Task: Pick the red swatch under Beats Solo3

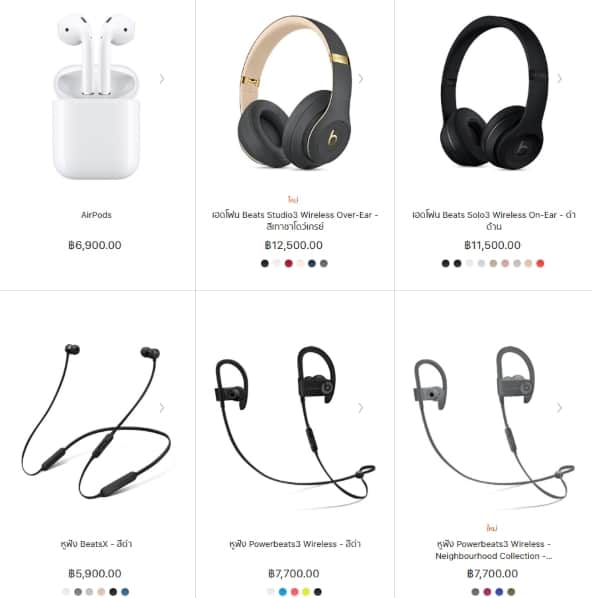Action: point(540,263)
